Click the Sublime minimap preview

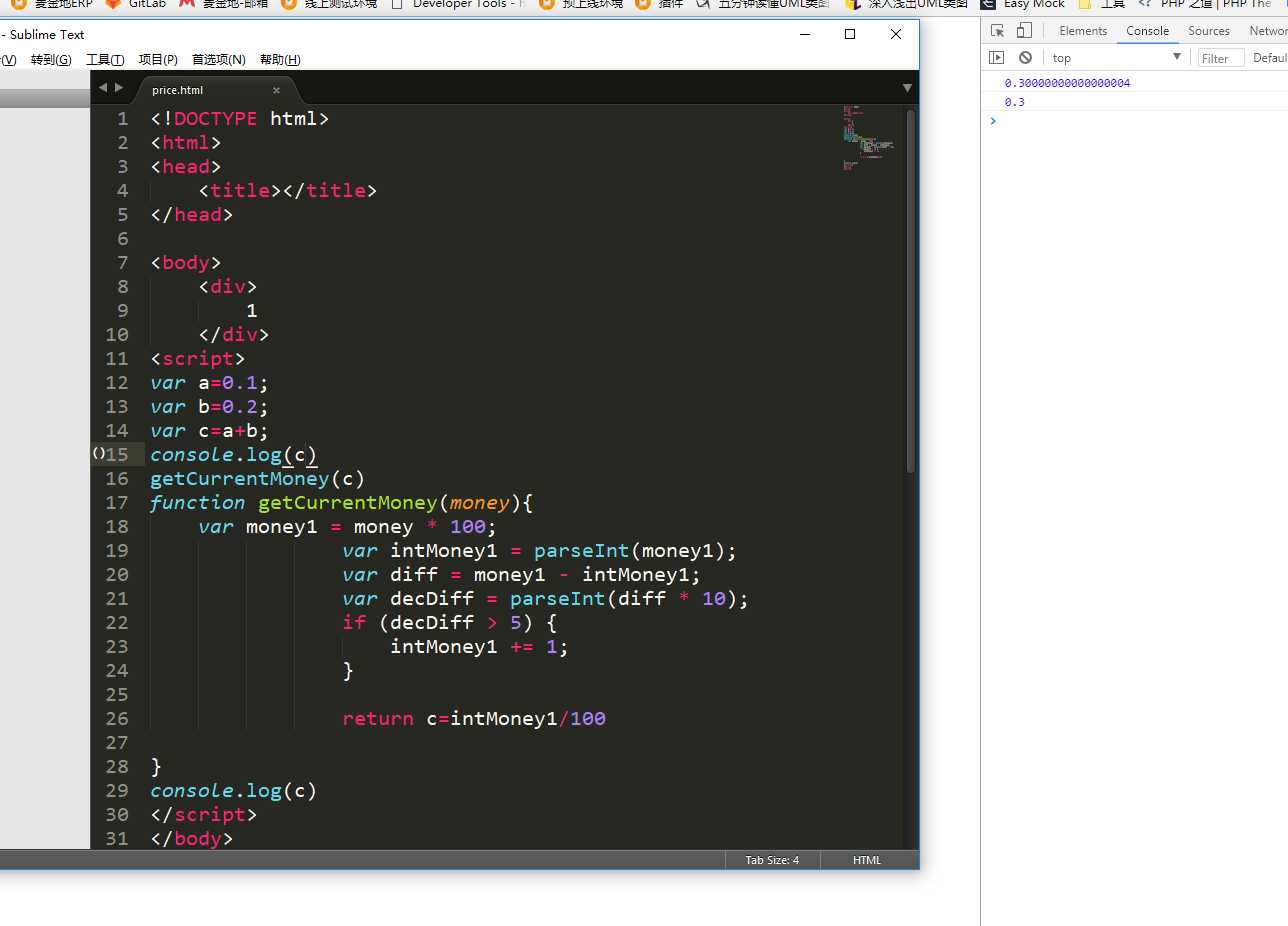tap(868, 138)
